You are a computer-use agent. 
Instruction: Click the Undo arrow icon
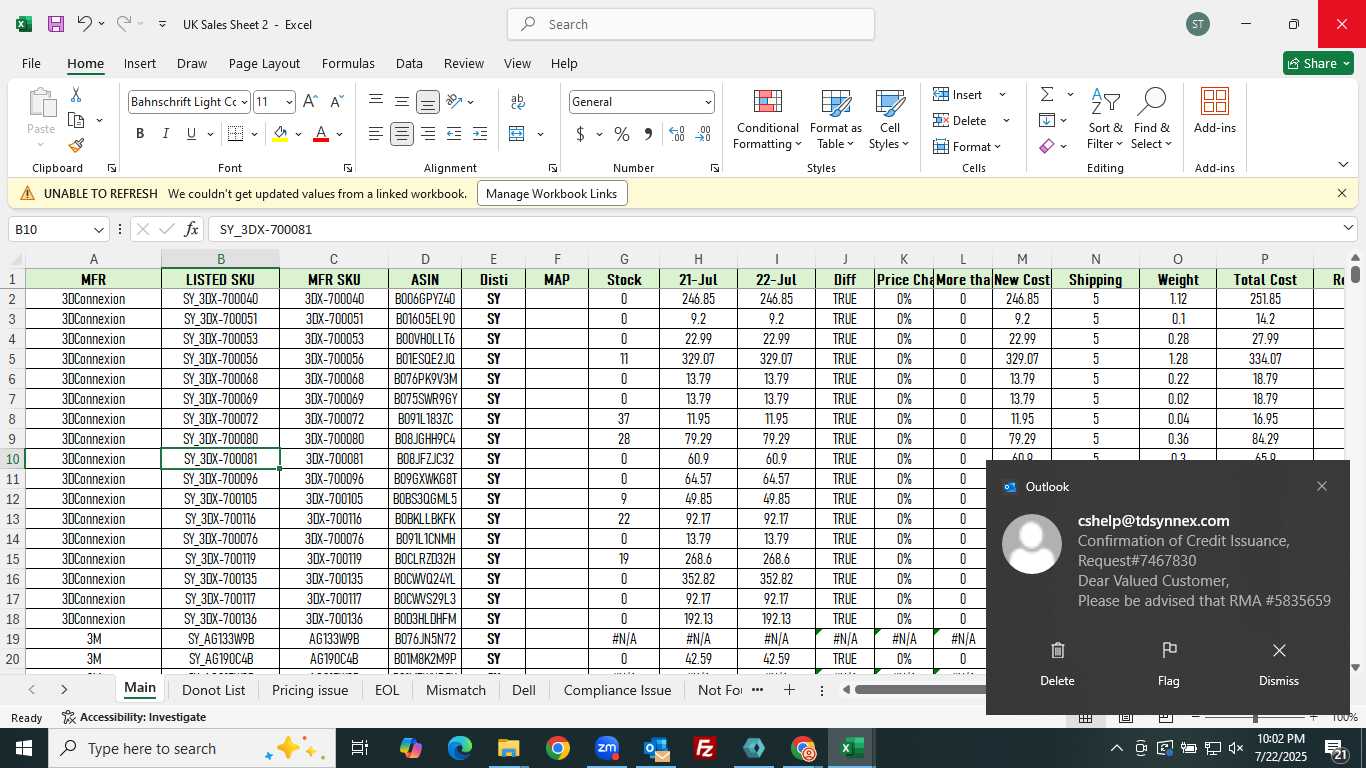(85, 24)
